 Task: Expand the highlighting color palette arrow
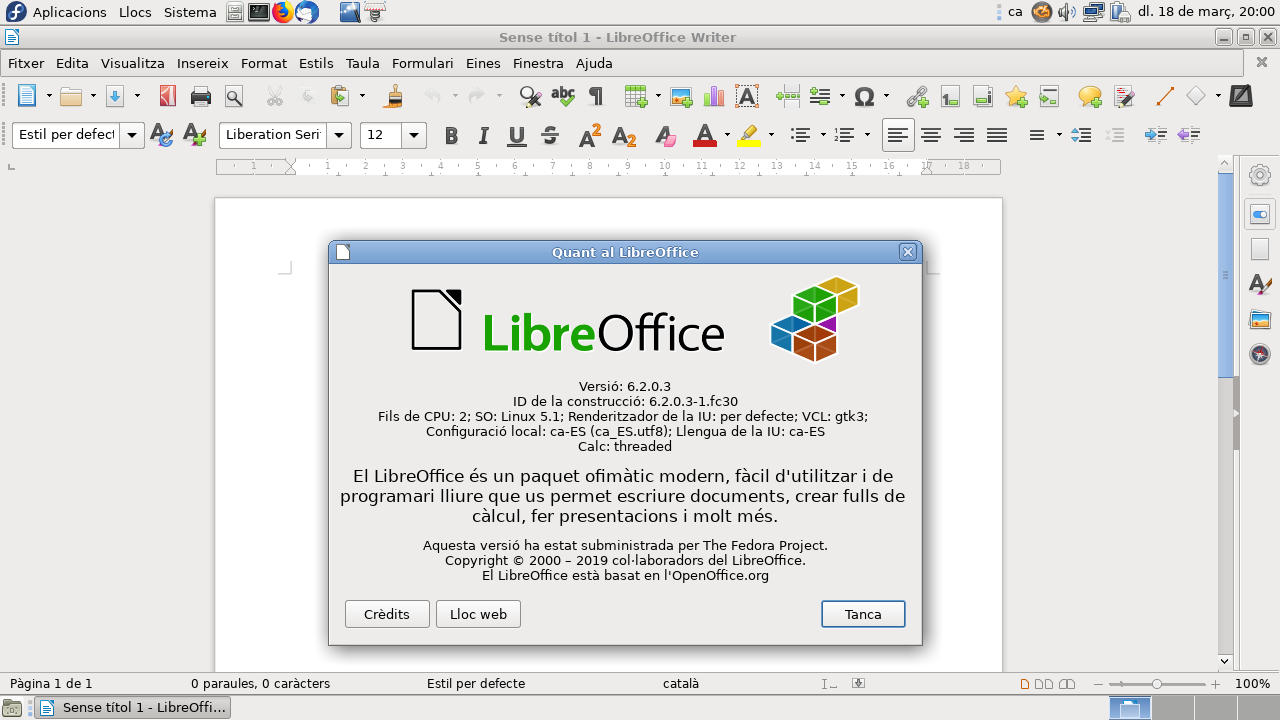click(771, 135)
